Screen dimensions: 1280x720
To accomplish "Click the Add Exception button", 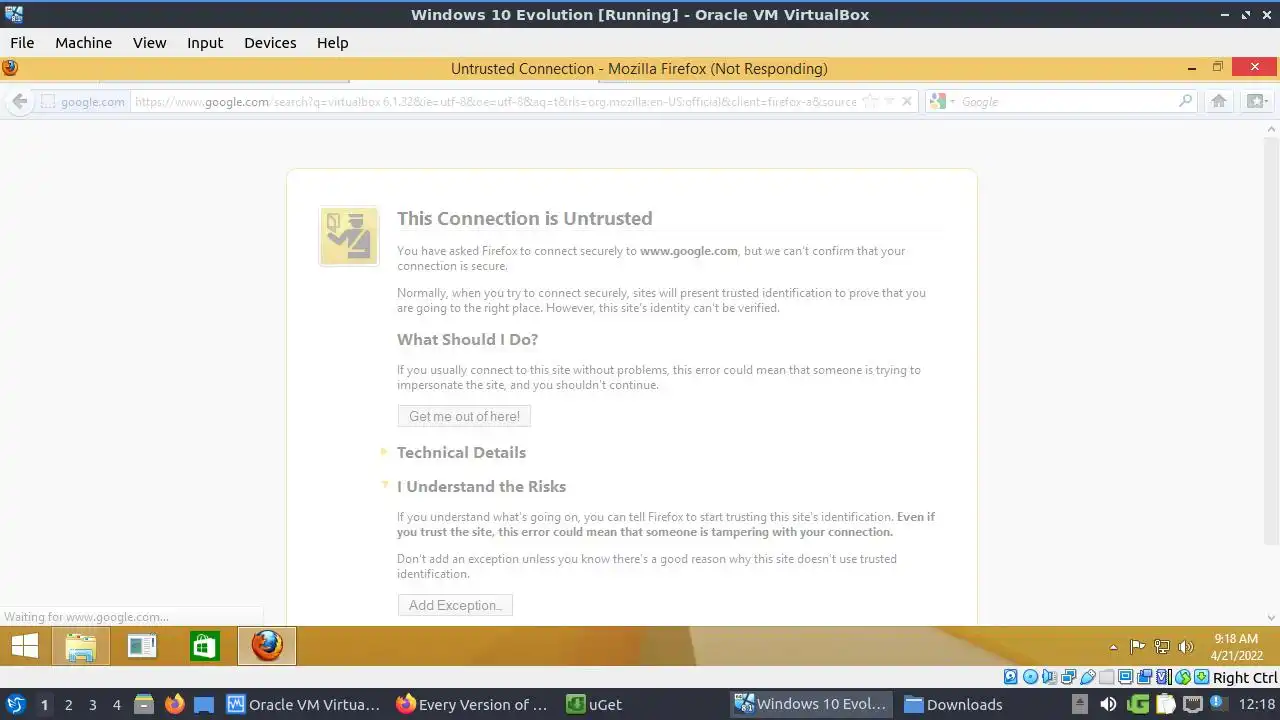I will (455, 605).
